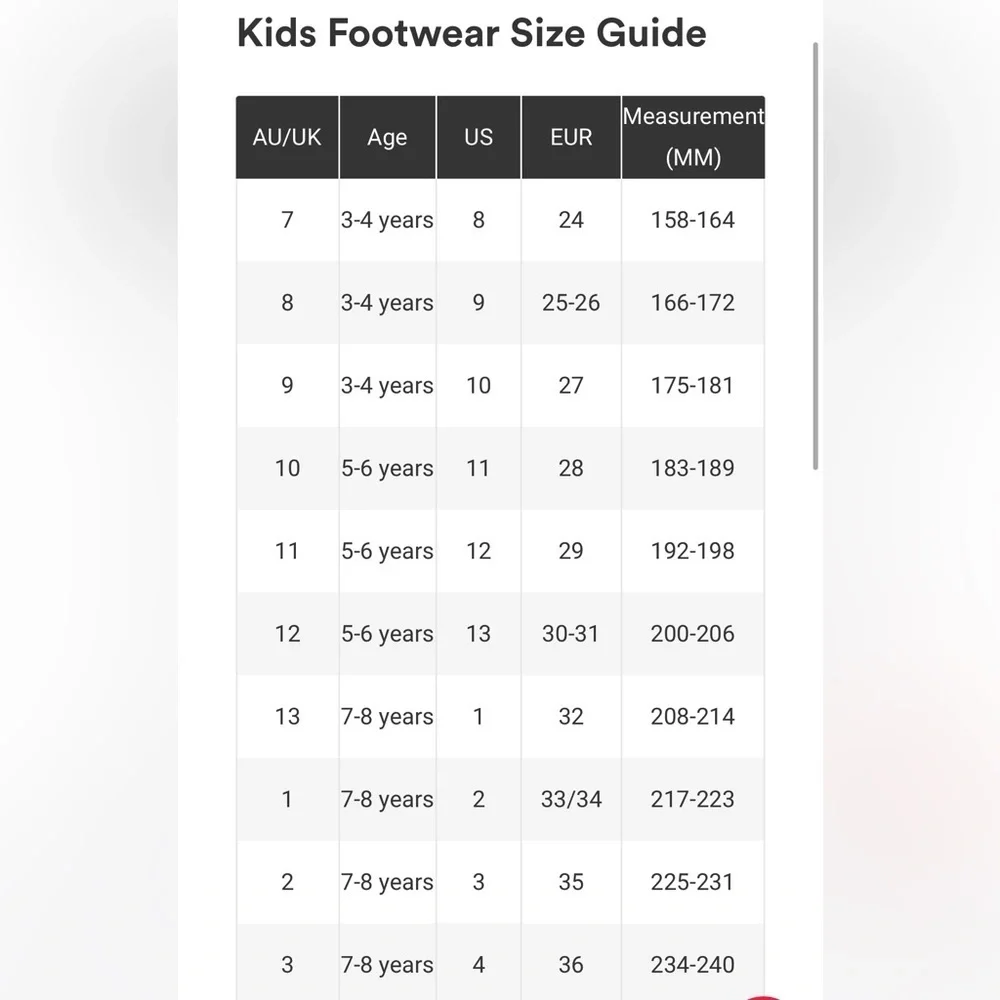Click the Kids Footwear Size Guide heading
Image resolution: width=1000 pixels, height=1000 pixels.
[471, 33]
